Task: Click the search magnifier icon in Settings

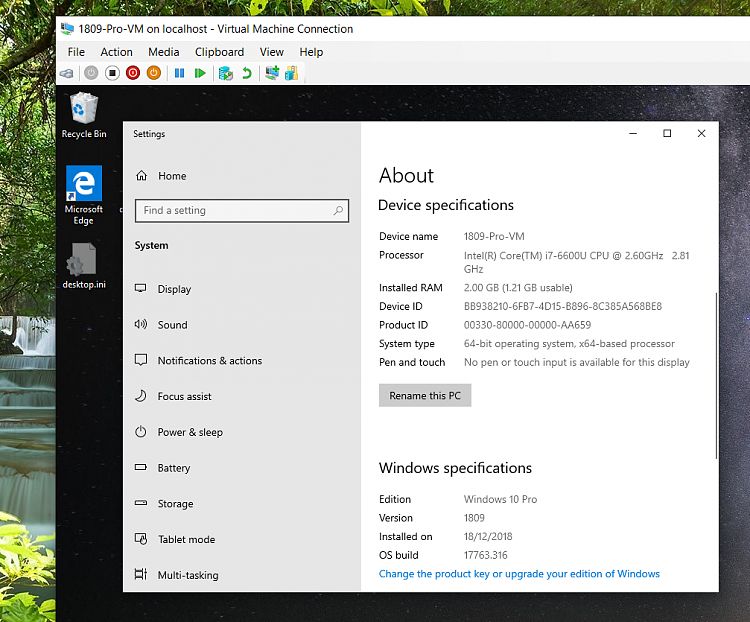Action: click(338, 211)
